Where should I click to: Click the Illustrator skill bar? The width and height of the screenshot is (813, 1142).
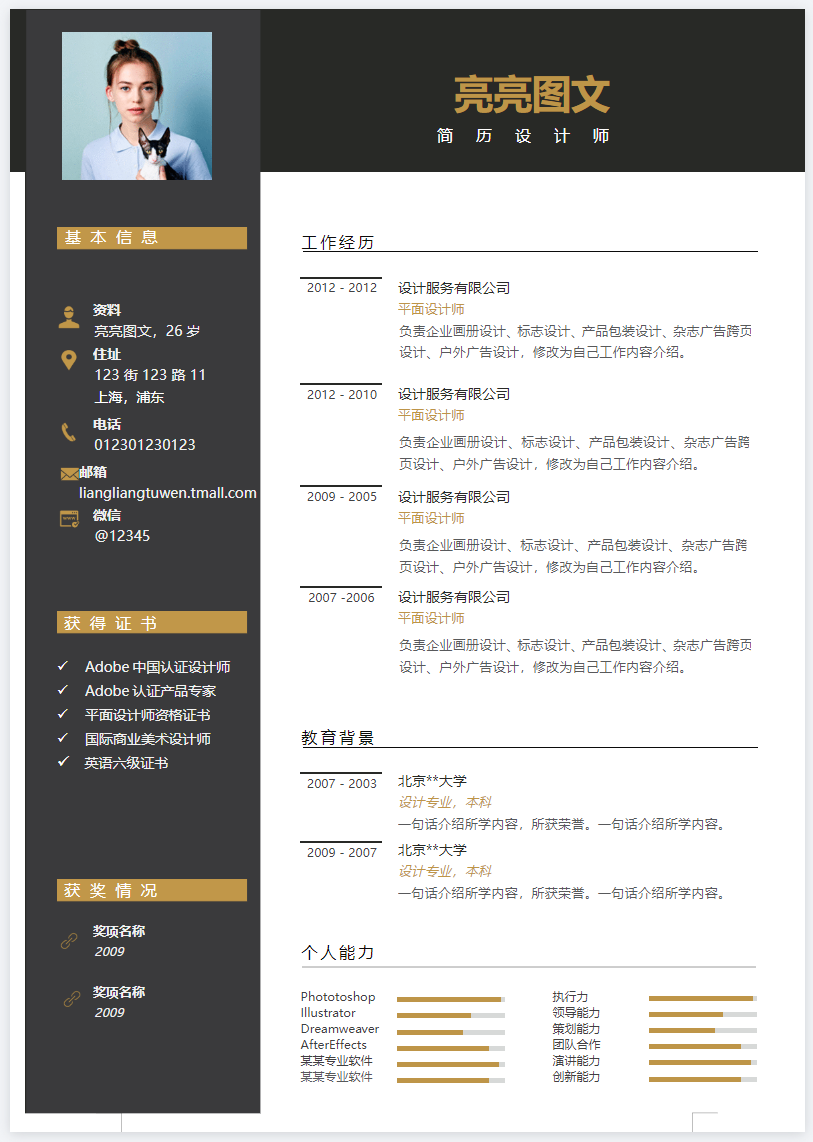(x=451, y=1015)
